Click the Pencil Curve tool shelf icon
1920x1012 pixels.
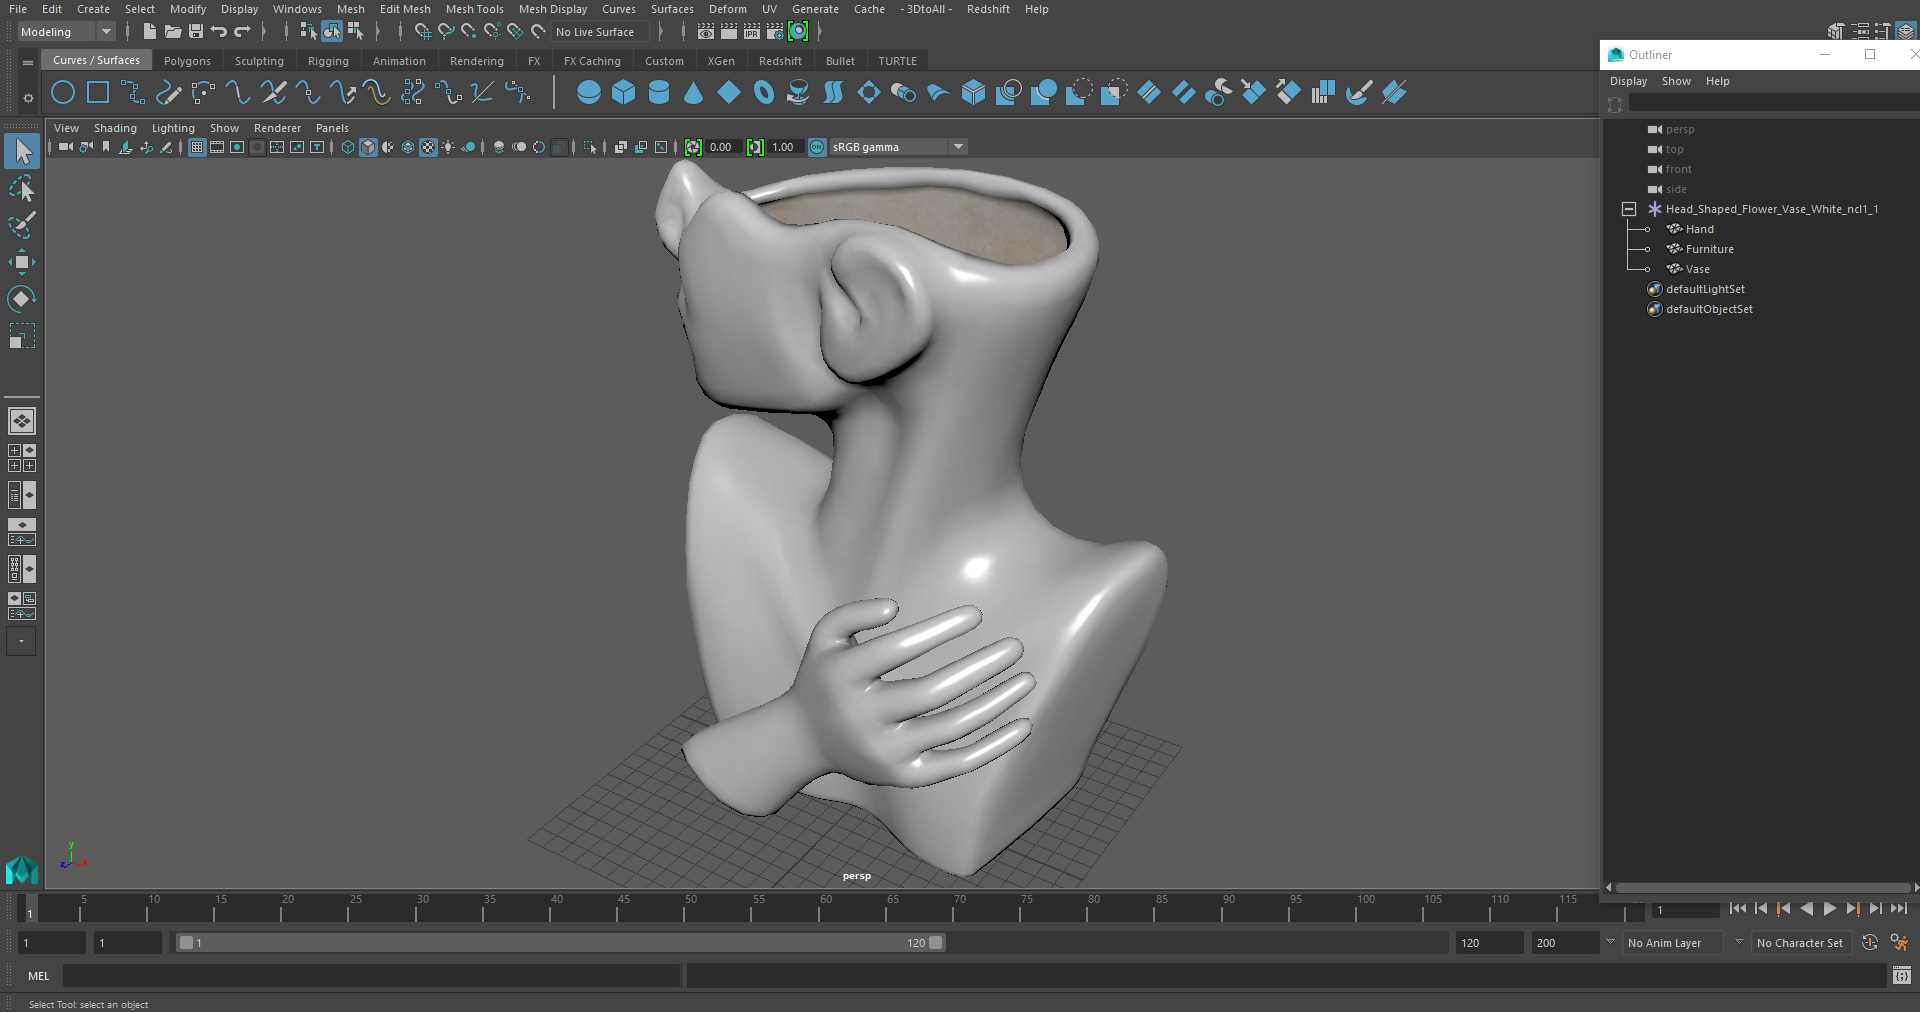168,93
